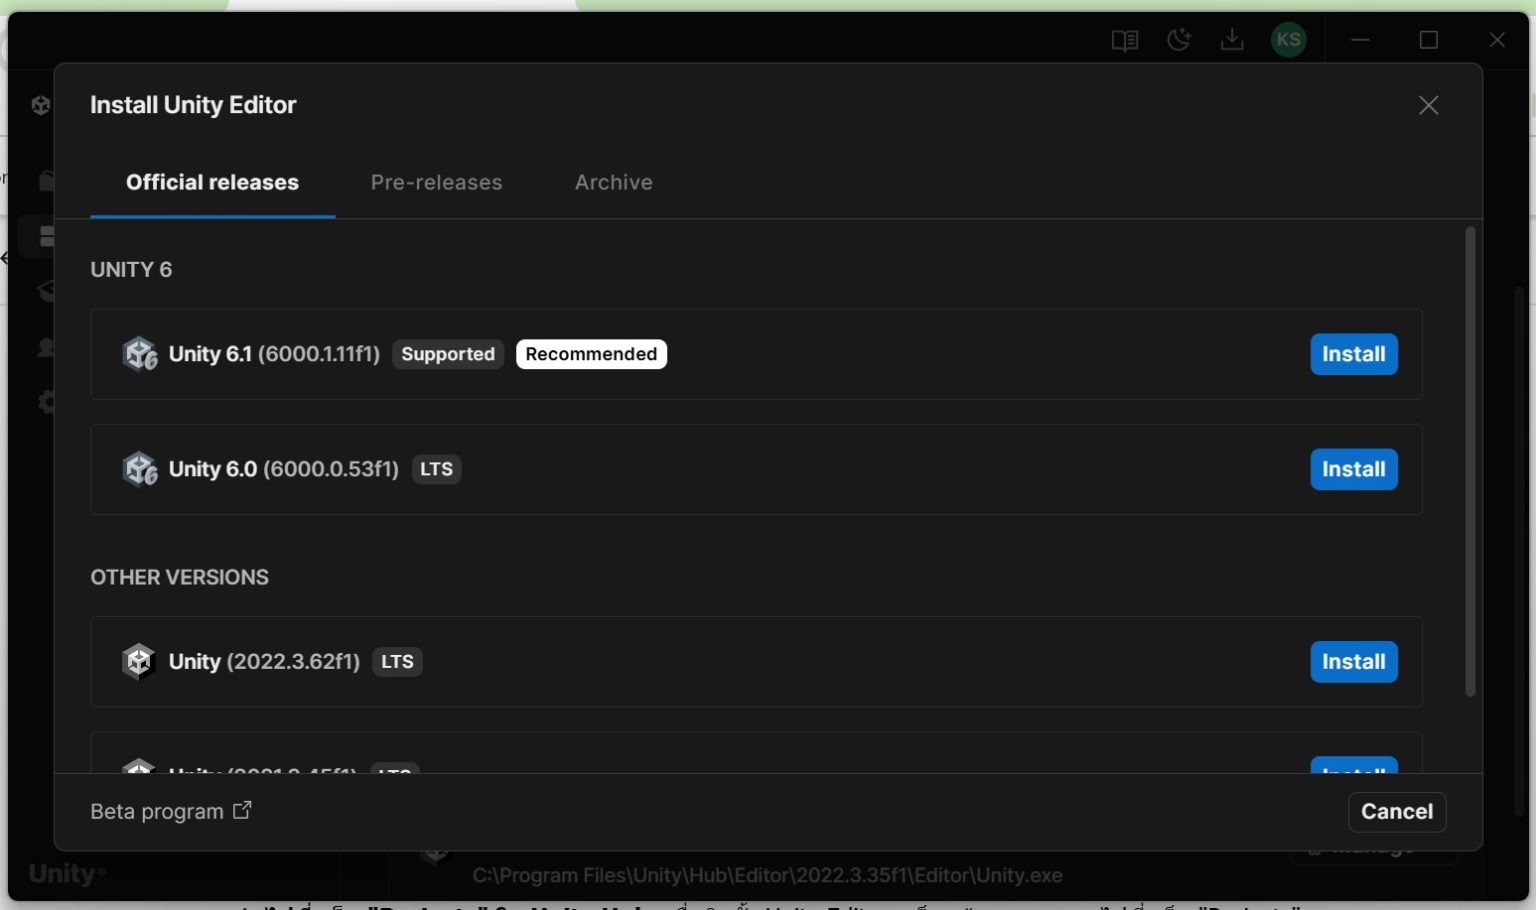The width and height of the screenshot is (1536, 910).
Task: Toggle dark mode with the moon icon
Action: point(1180,40)
